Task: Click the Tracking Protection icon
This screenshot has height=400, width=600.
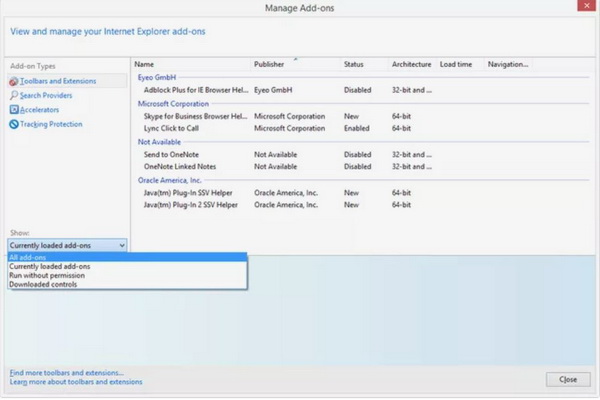Action: pos(14,124)
